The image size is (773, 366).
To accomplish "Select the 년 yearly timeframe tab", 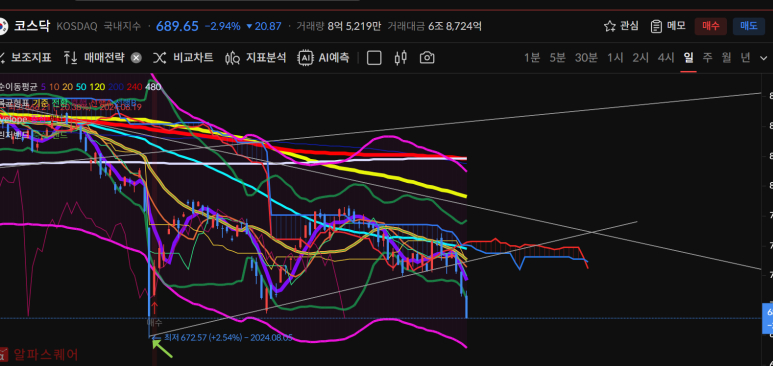I will (745, 58).
